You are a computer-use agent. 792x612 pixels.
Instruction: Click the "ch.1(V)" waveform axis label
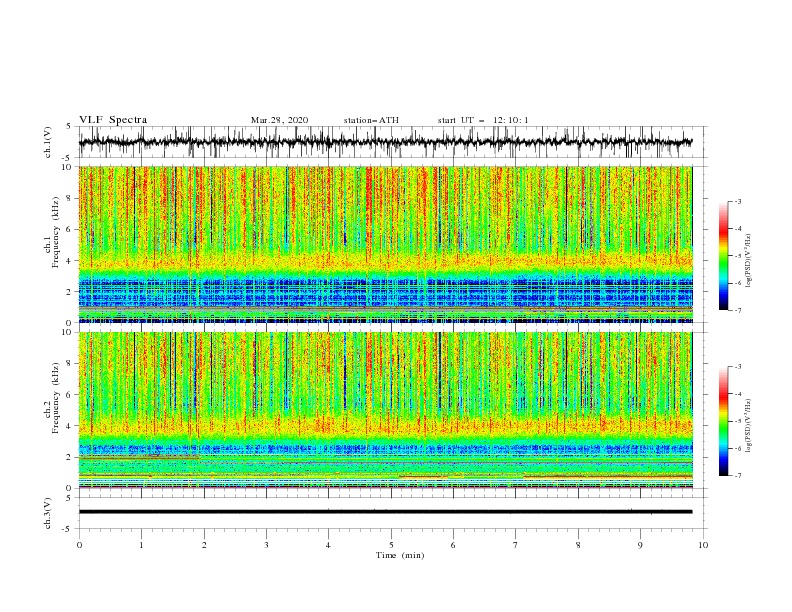[48, 142]
